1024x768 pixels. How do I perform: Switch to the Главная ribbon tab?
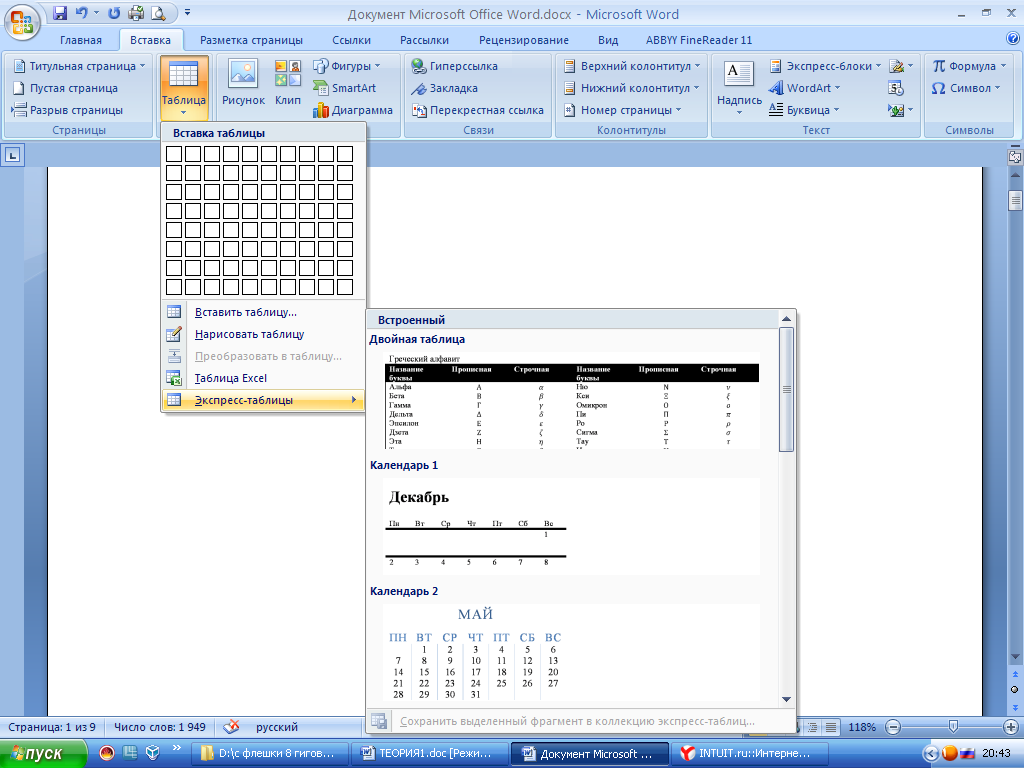pyautogui.click(x=81, y=40)
